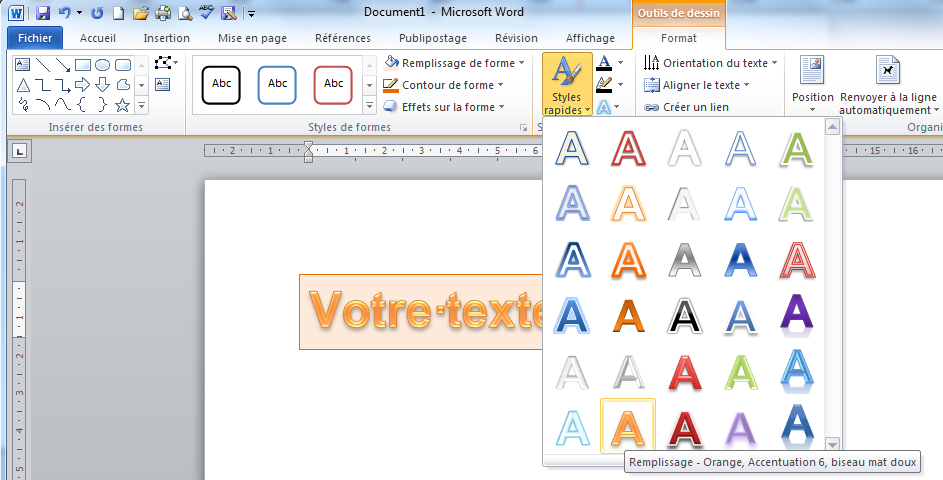Expand the Abc shape styles gallery More arrow

pos(370,106)
